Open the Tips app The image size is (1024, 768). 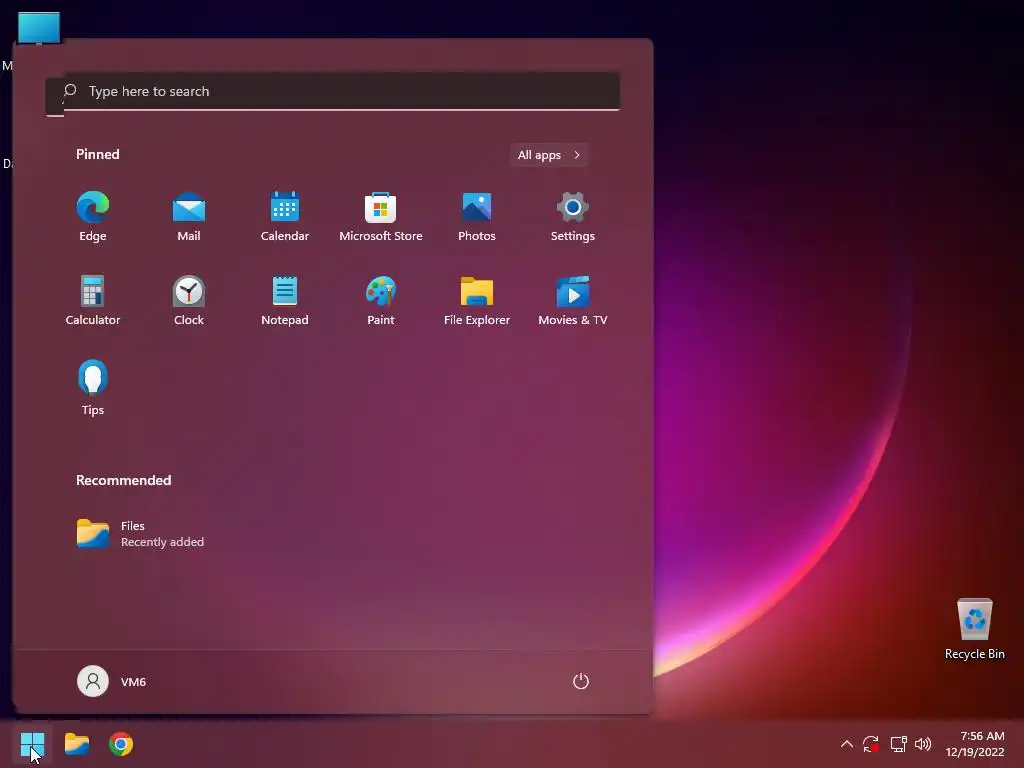point(93,388)
